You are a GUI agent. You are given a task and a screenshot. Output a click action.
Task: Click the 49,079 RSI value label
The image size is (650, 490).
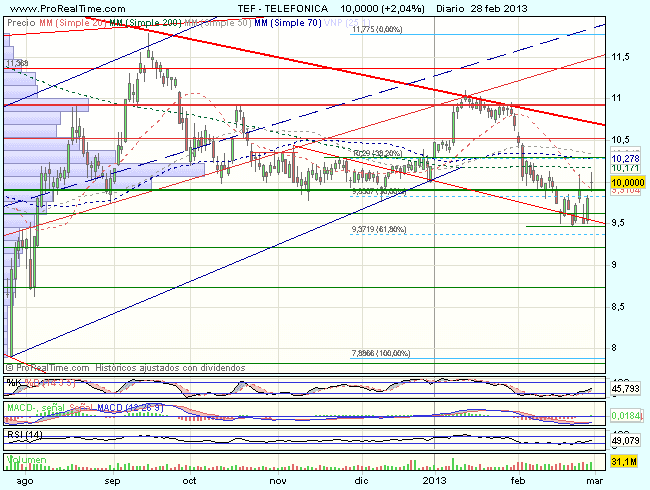(626, 441)
